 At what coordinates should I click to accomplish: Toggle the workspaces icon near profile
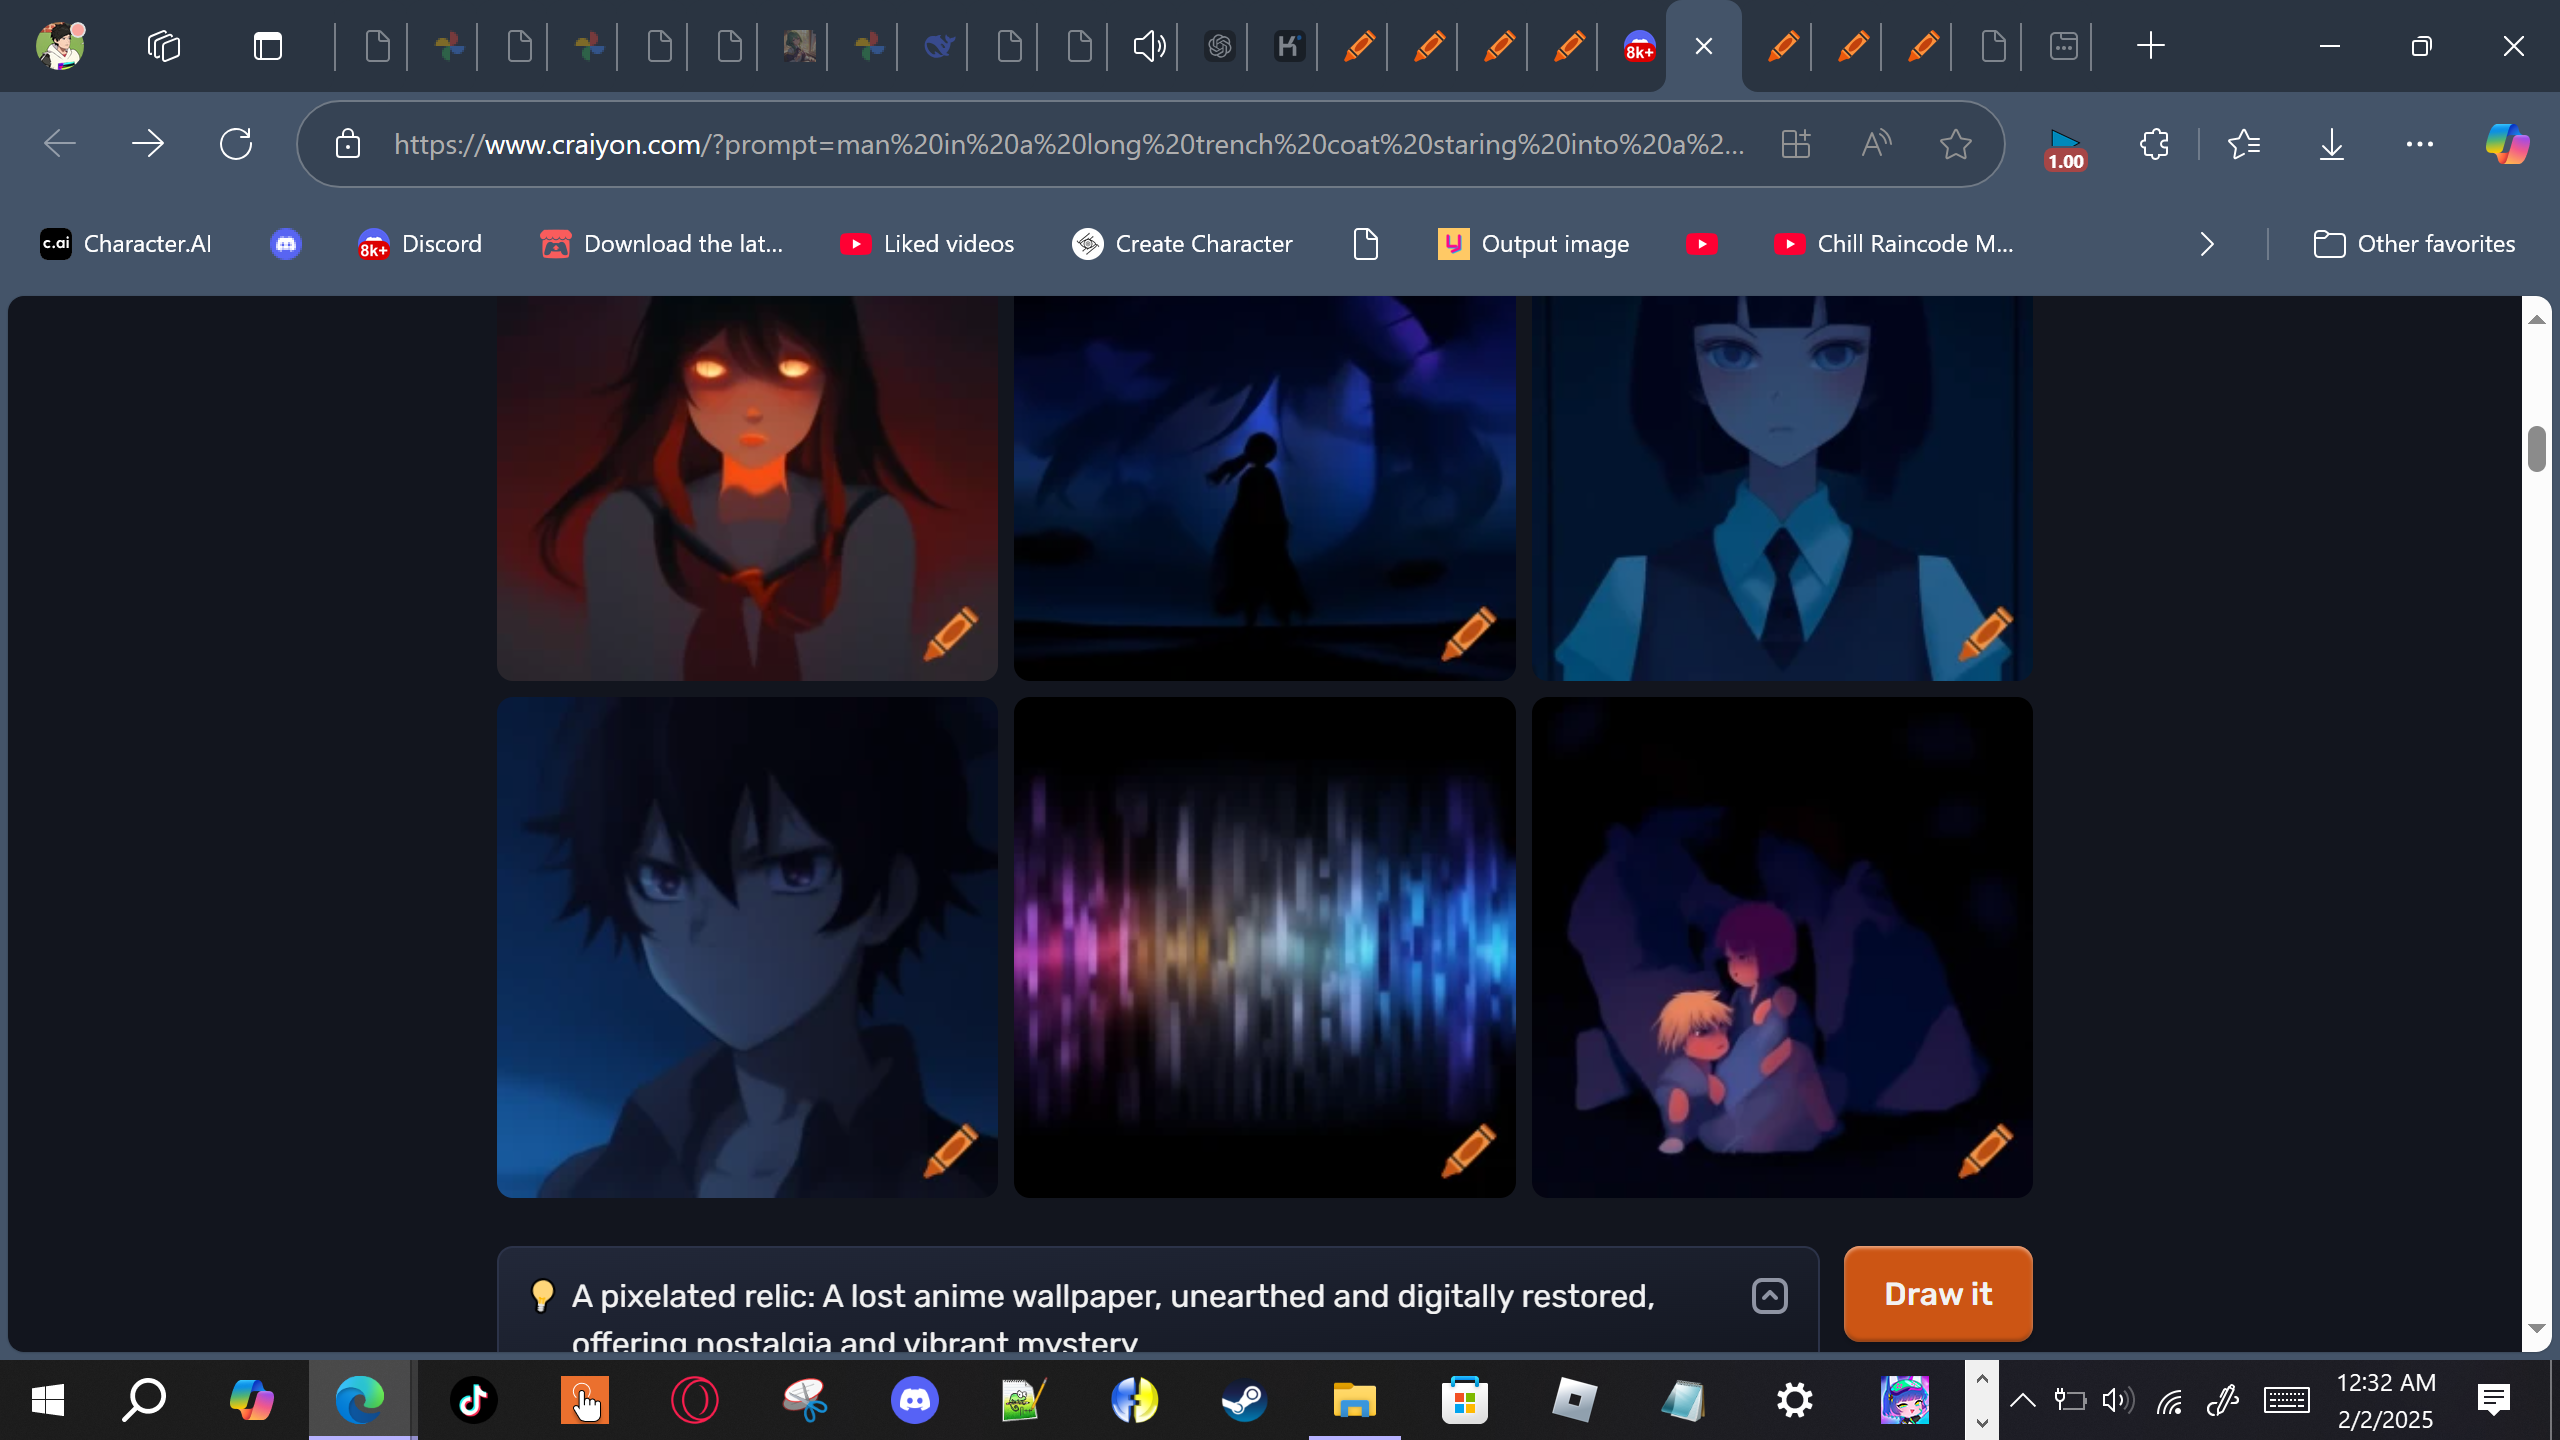(x=163, y=46)
